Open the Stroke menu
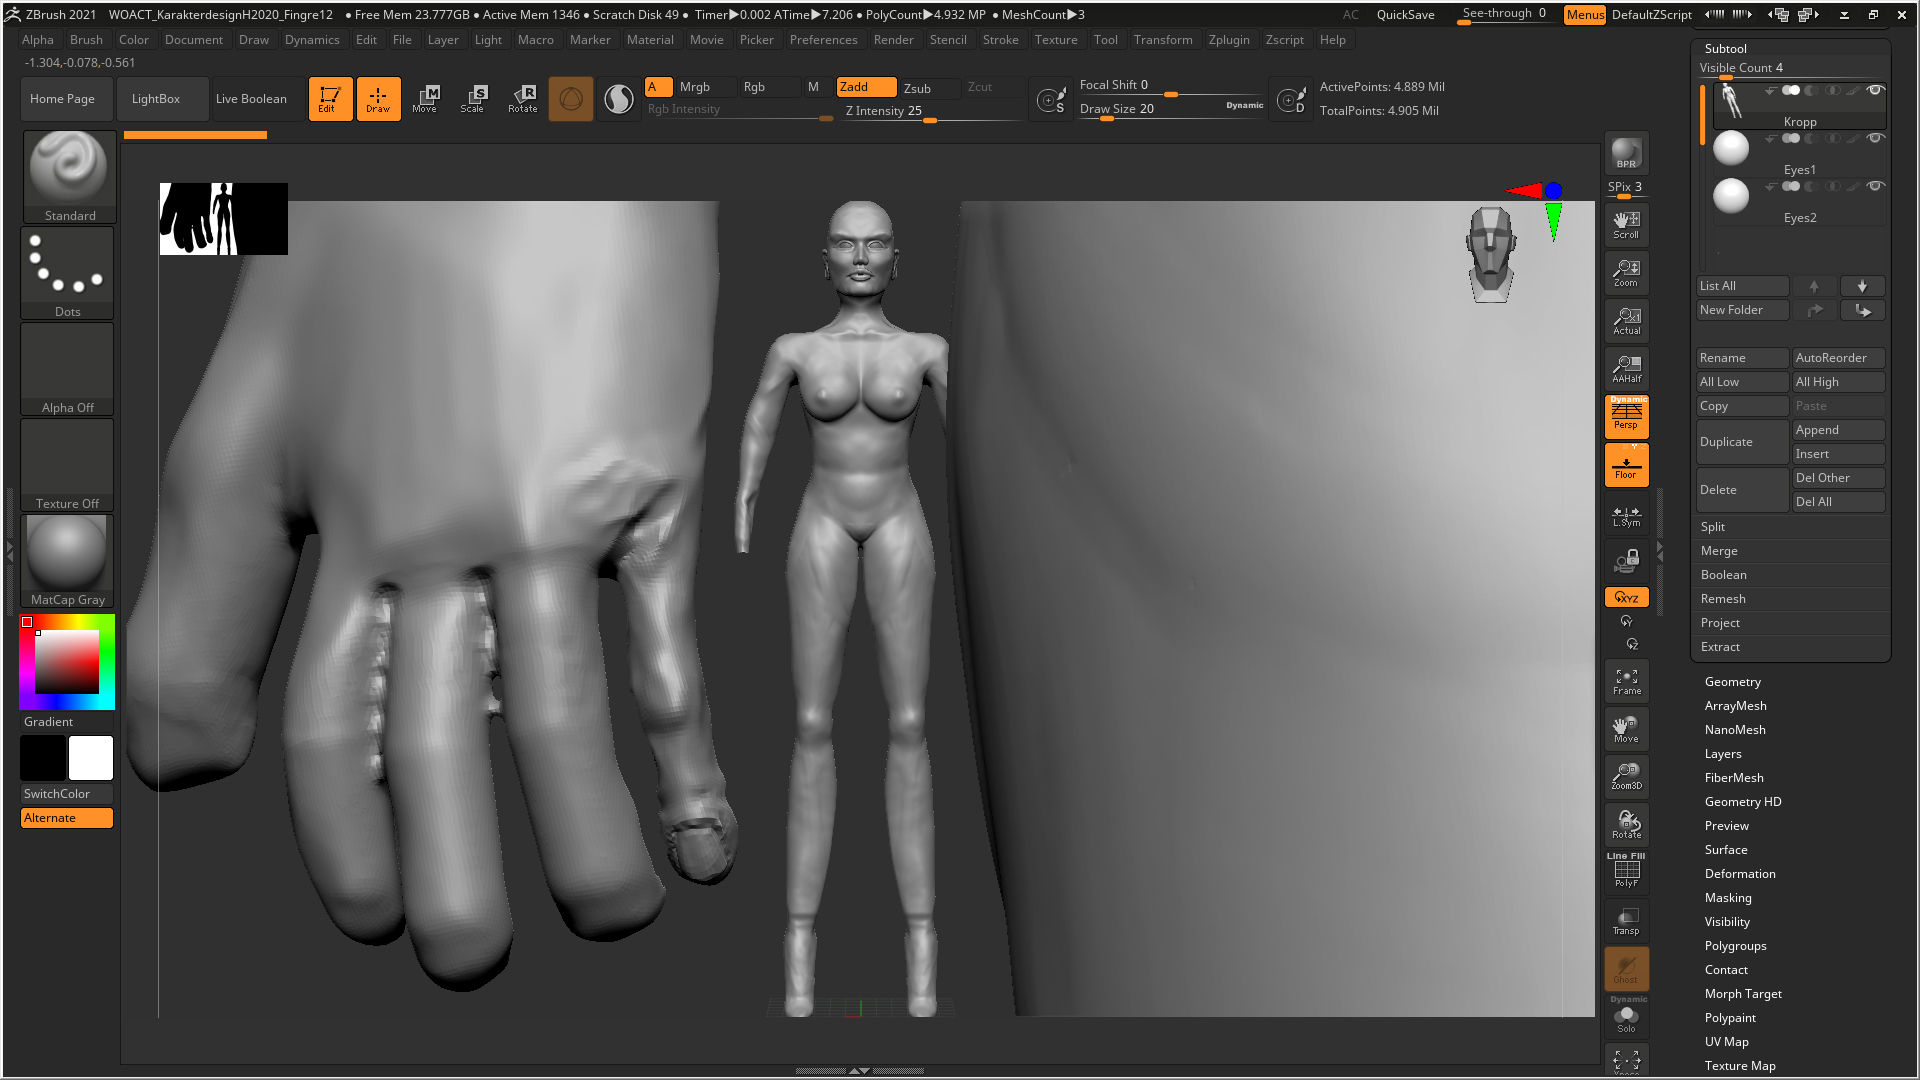The height and width of the screenshot is (1080, 1920). (x=1000, y=40)
